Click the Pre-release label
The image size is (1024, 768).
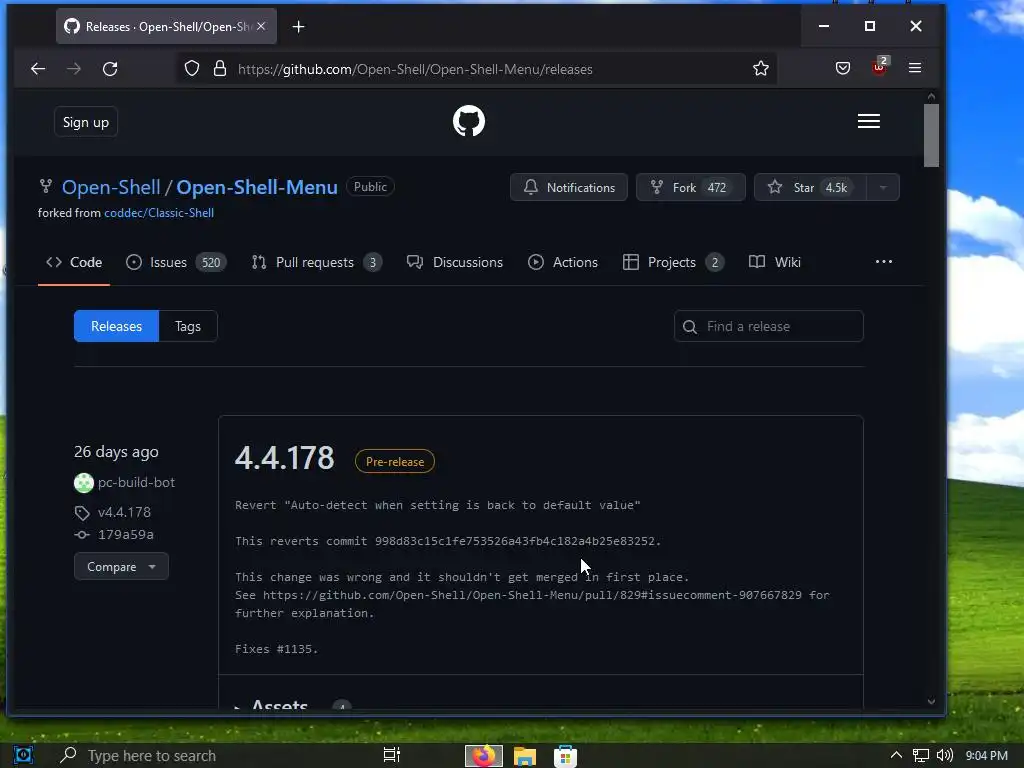coord(394,462)
